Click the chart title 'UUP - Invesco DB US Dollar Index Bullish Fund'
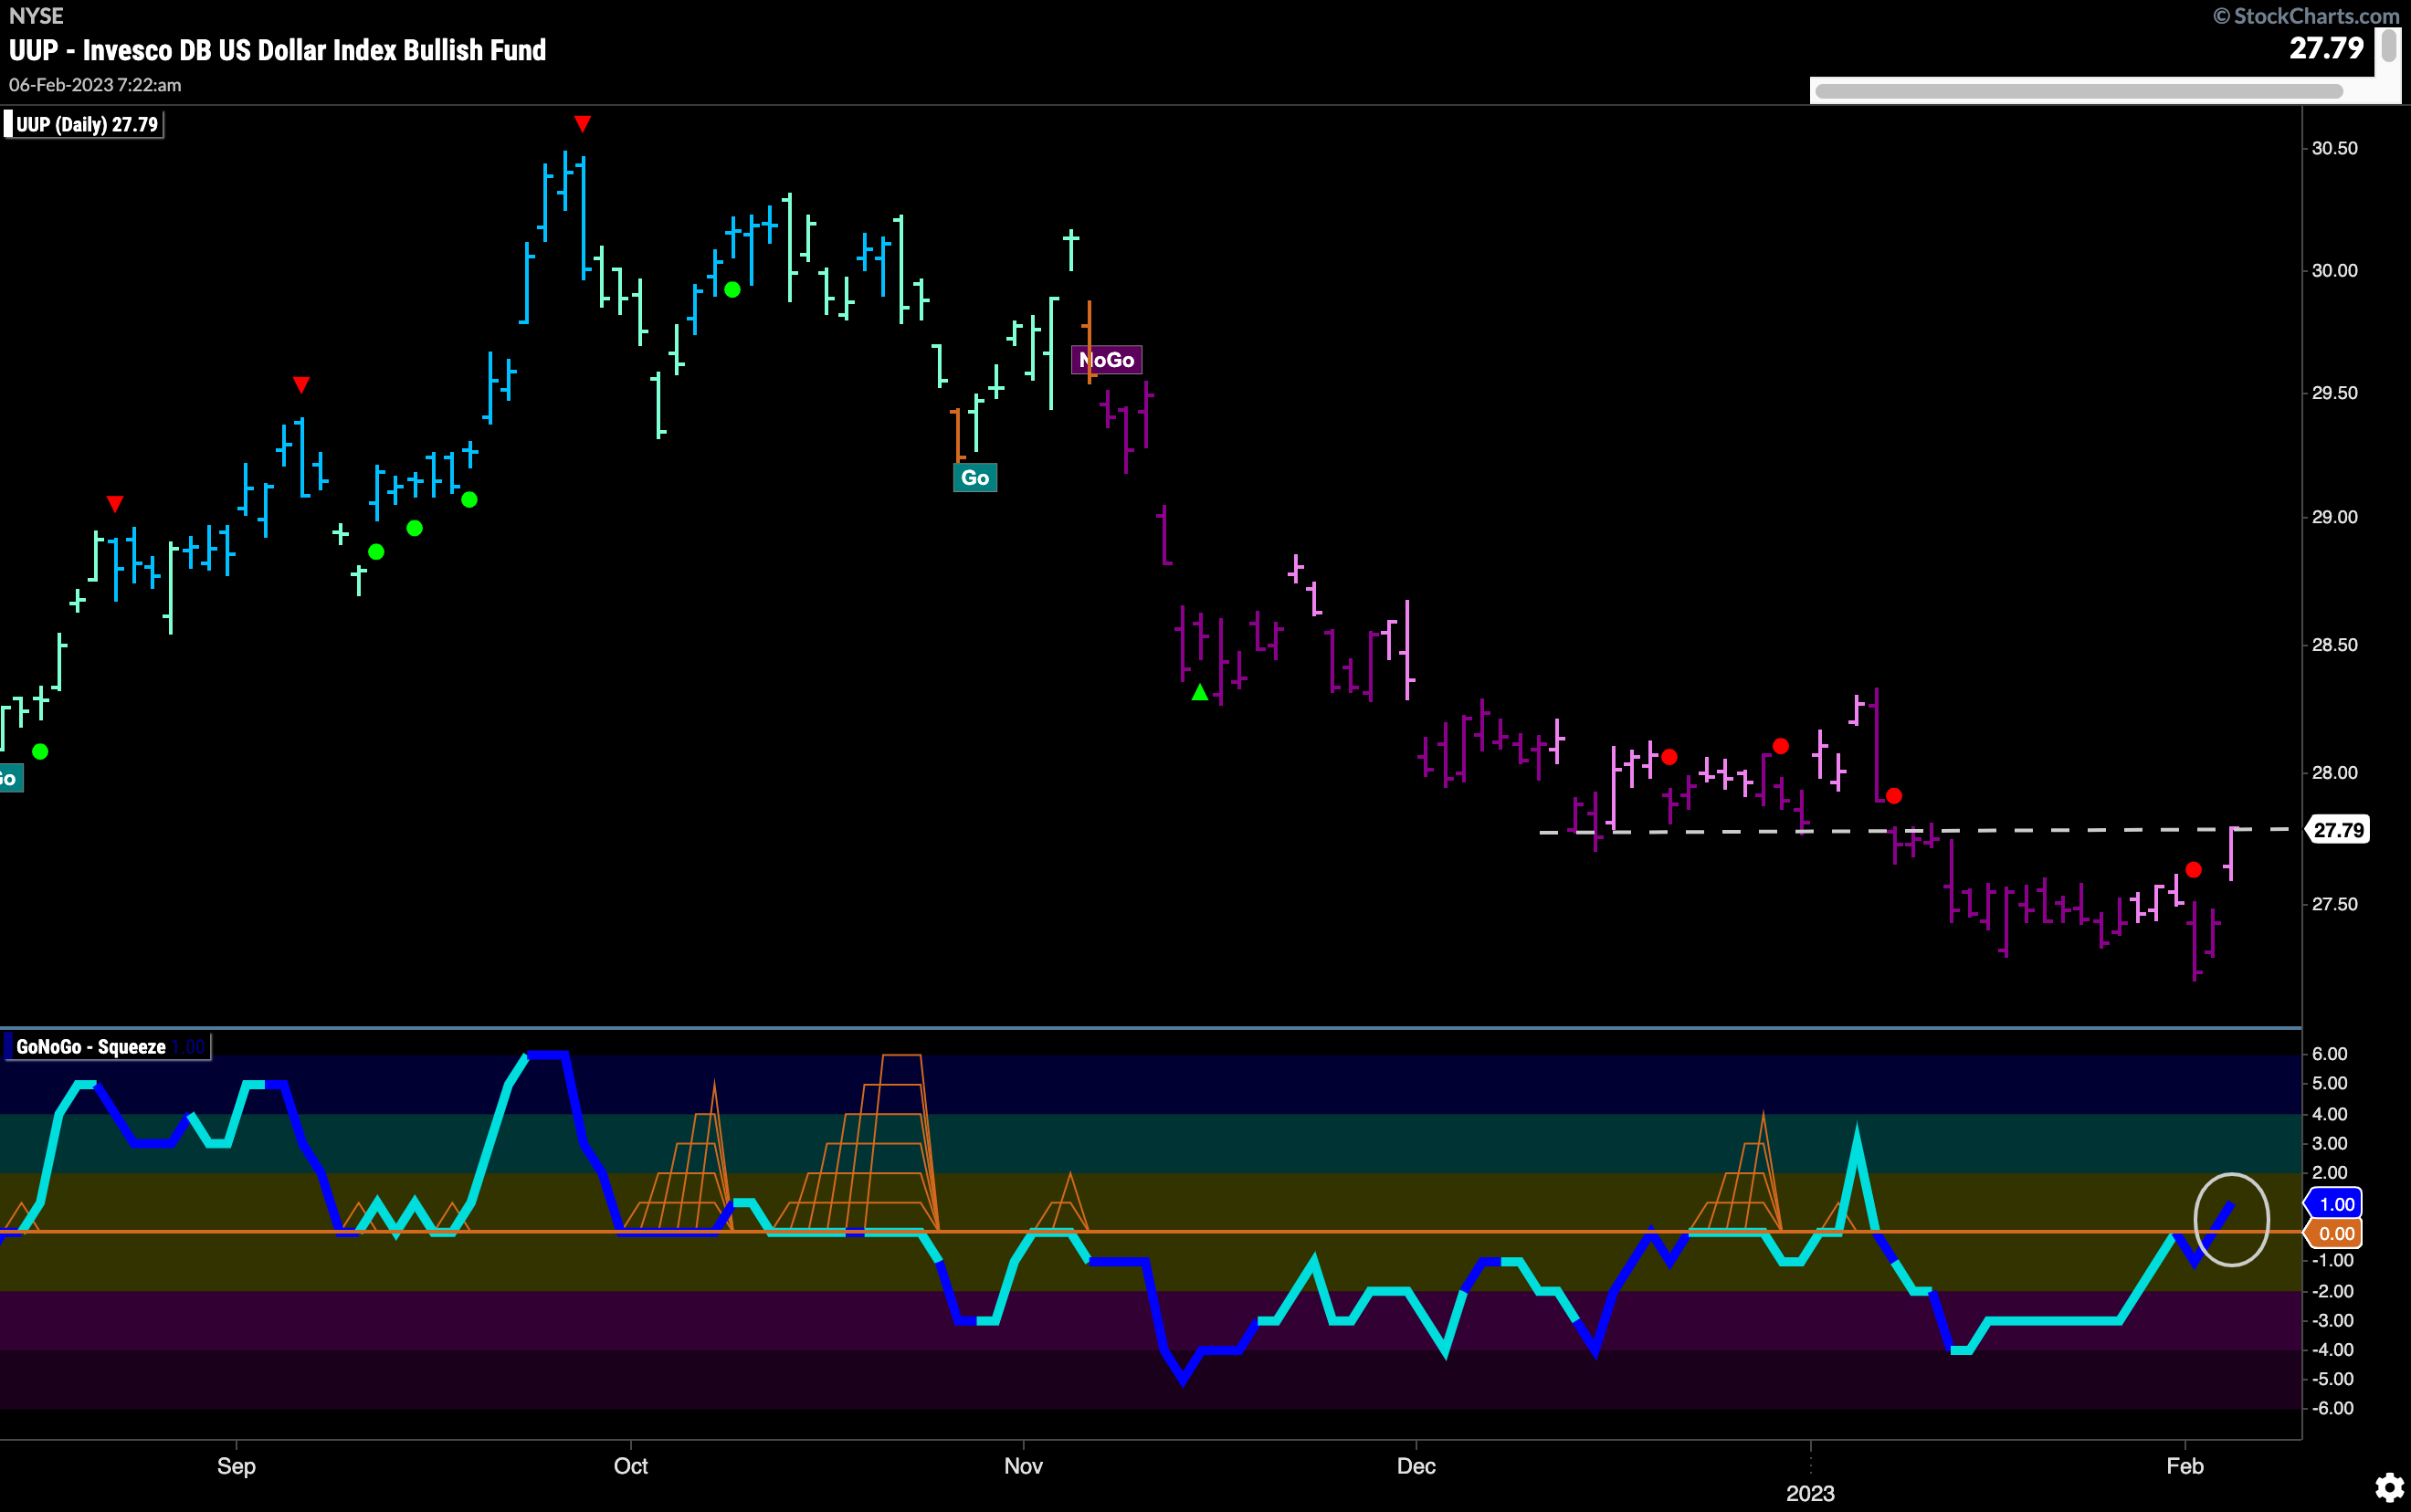2411x1512 pixels. 278,50
